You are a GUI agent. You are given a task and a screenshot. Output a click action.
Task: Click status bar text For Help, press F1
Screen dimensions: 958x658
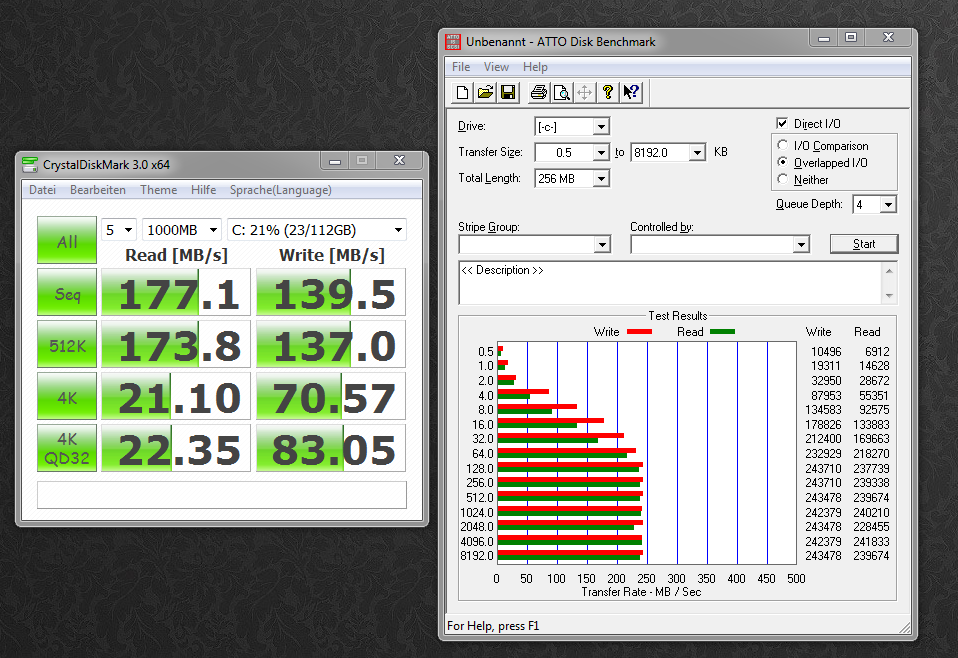pyautogui.click(x=493, y=626)
